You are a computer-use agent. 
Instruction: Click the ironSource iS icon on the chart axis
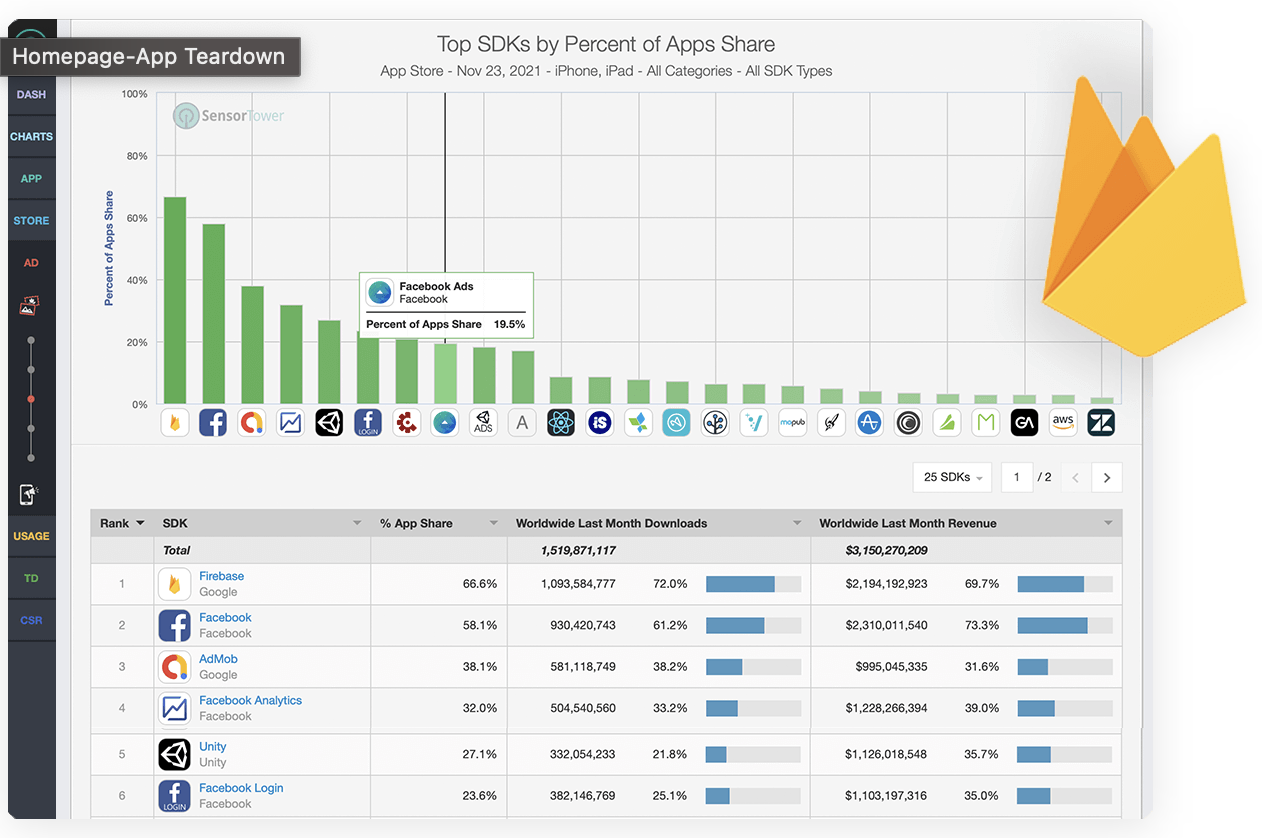600,423
